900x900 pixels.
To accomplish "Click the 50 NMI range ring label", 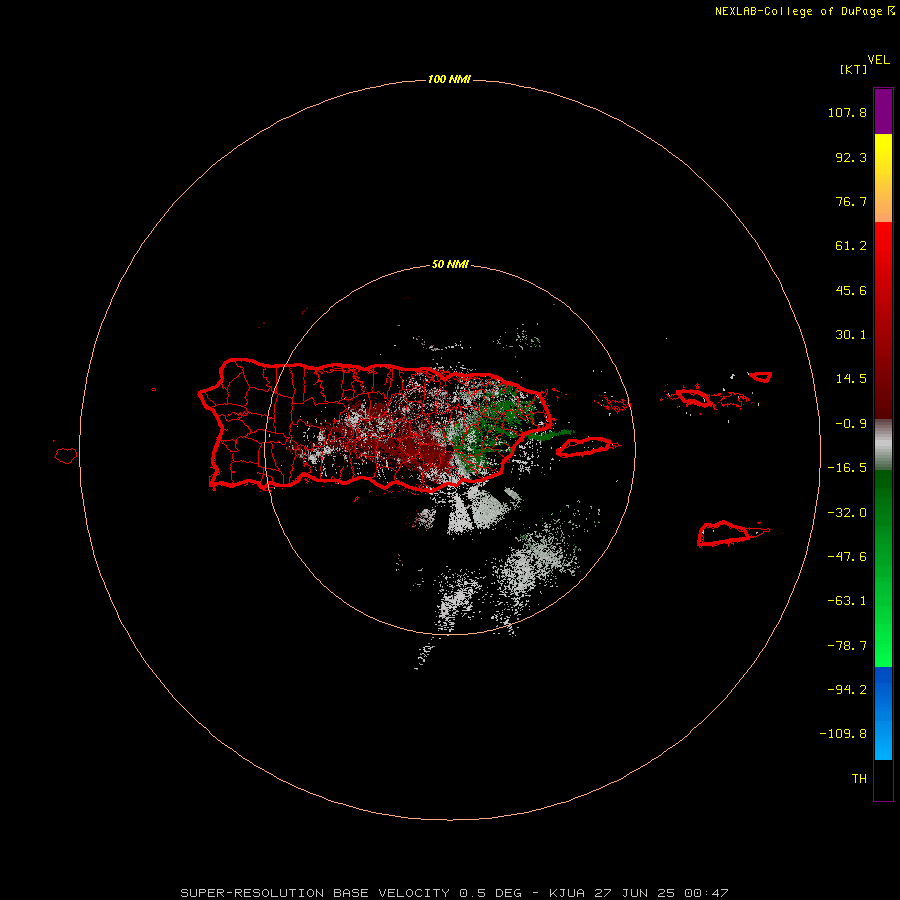I will (x=450, y=265).
